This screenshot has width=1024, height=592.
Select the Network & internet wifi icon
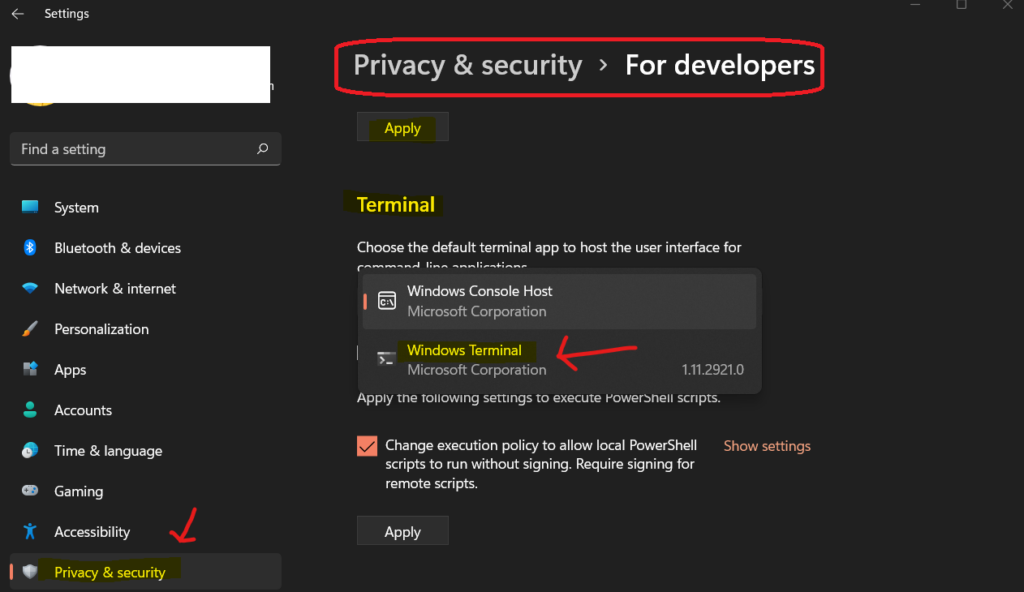click(30, 288)
